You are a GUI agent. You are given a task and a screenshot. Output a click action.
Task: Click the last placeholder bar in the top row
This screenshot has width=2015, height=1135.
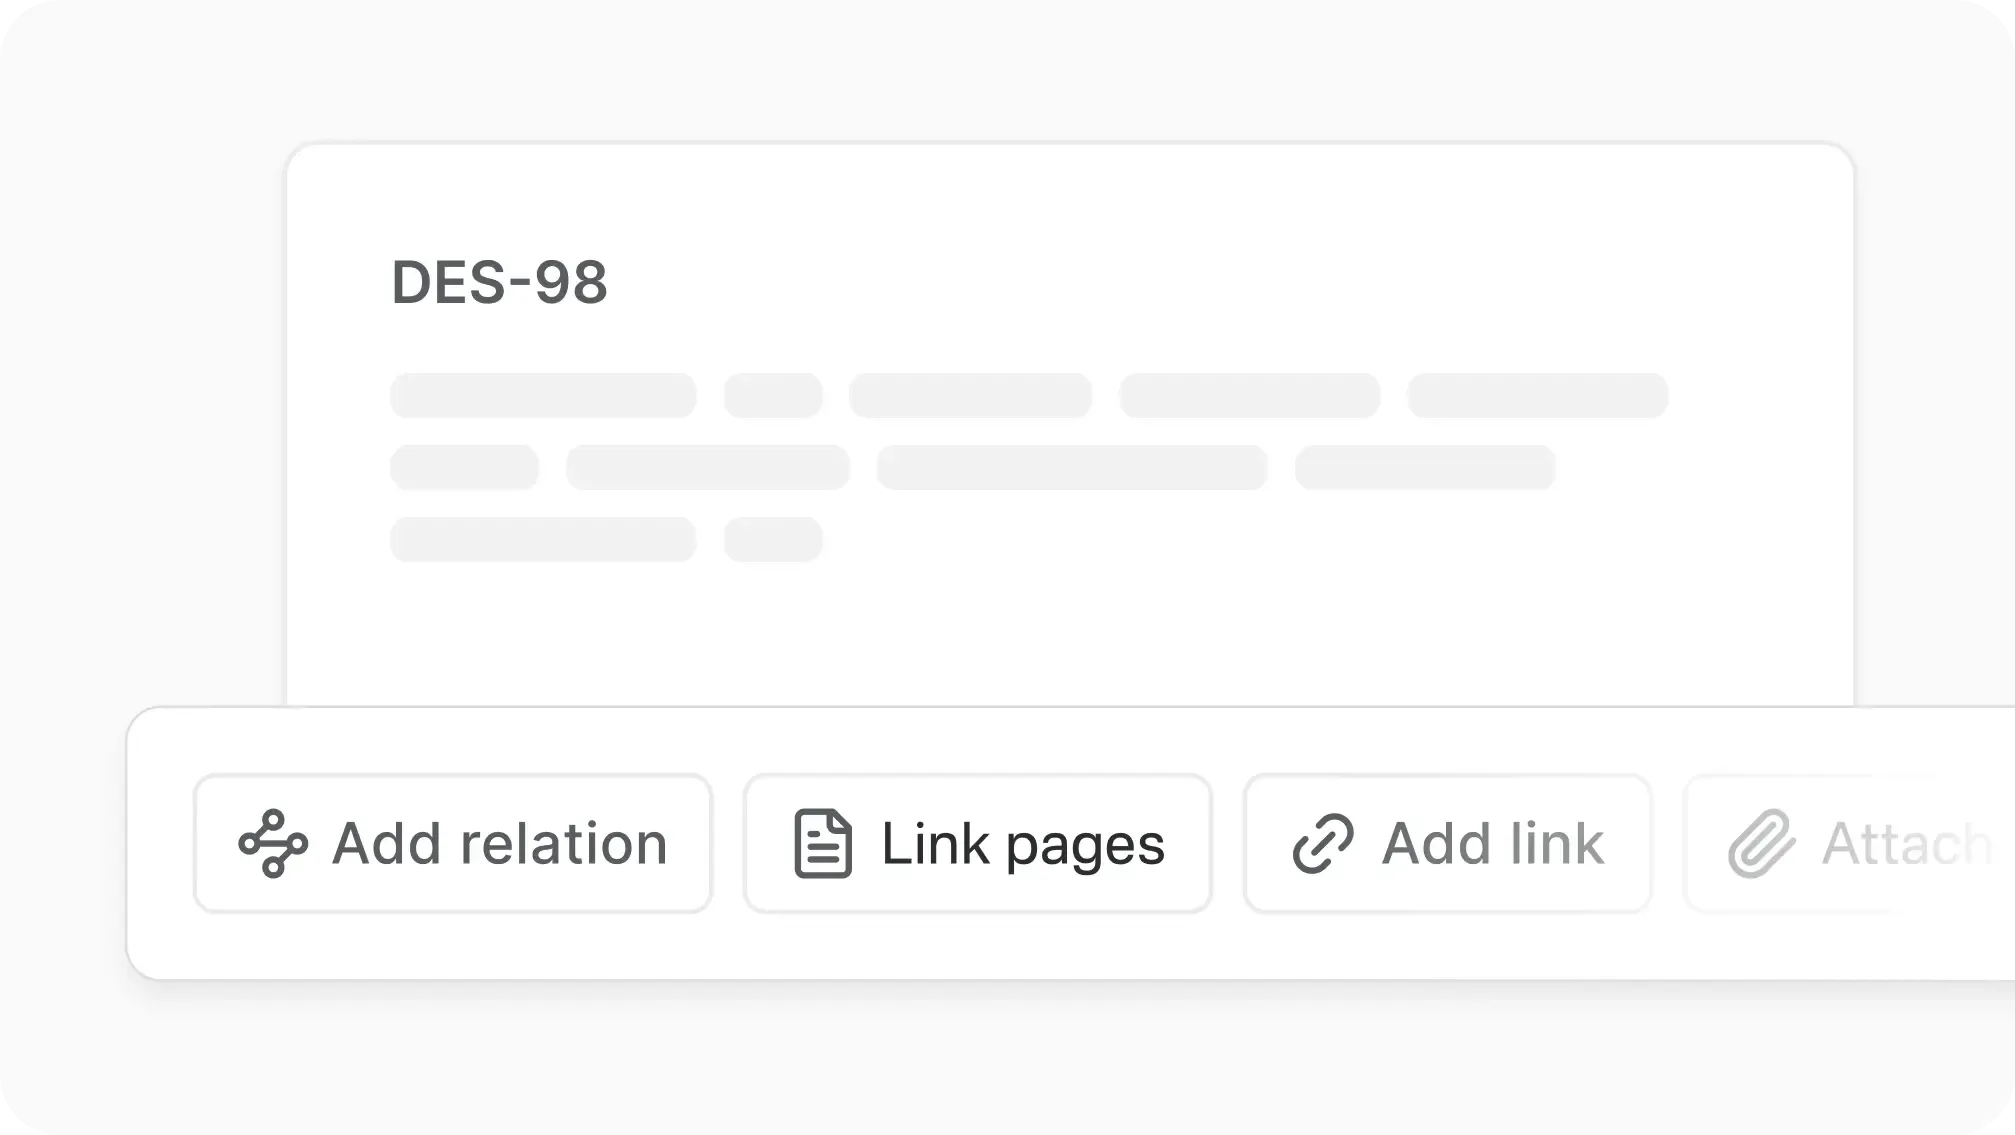tap(1537, 396)
